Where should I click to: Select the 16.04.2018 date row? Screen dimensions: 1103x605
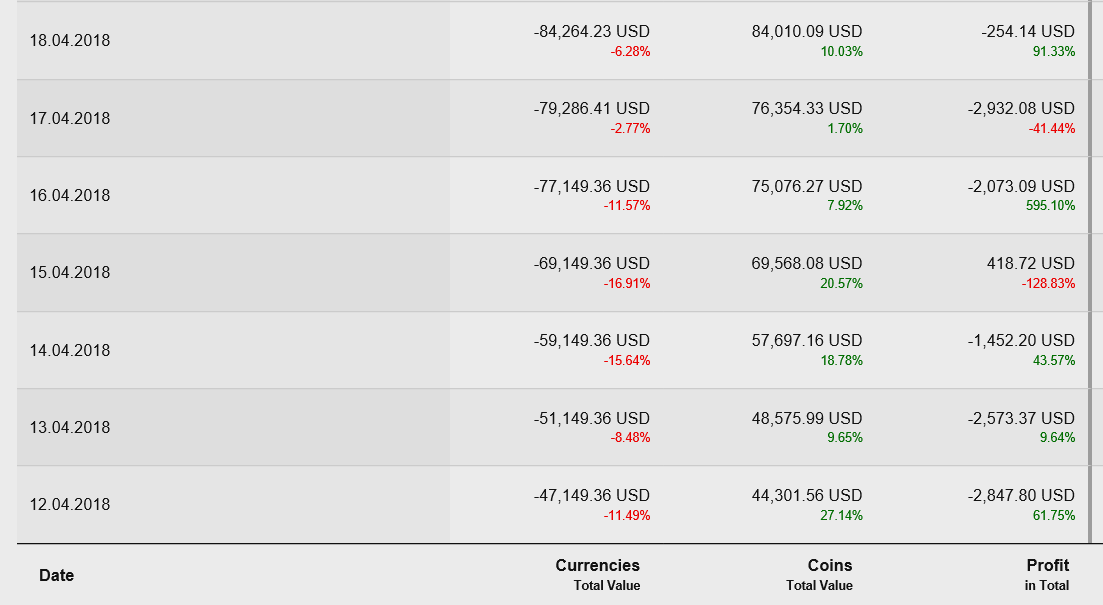pos(70,195)
